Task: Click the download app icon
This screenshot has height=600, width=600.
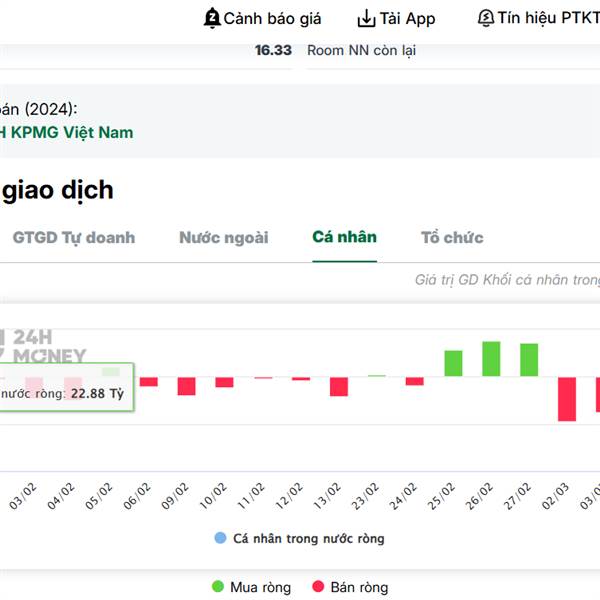Action: coord(366,18)
